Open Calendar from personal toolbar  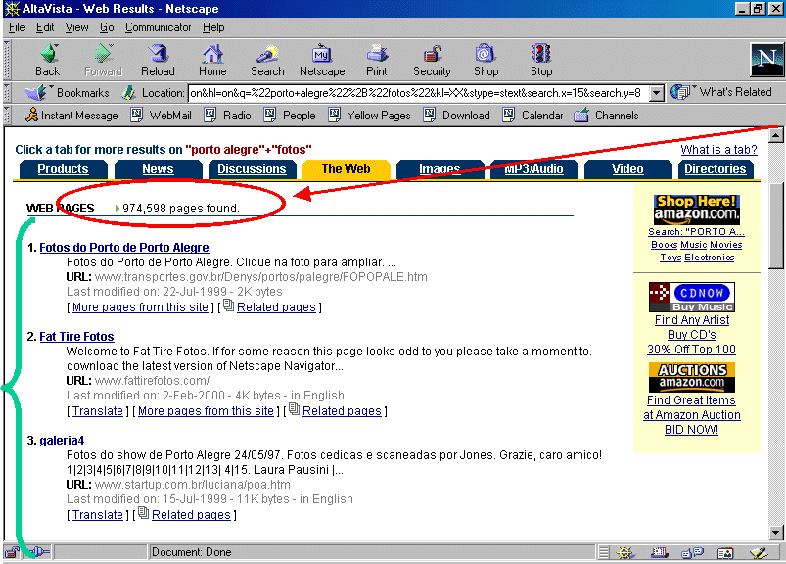pyautogui.click(x=533, y=115)
